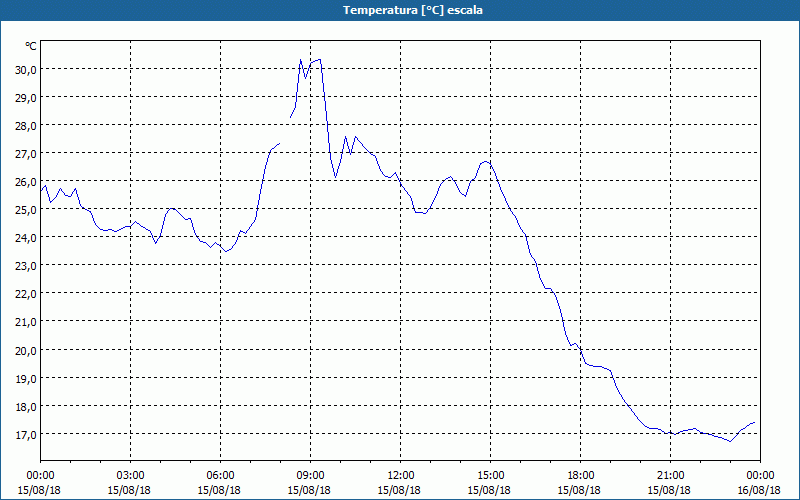Click the 12:00 time axis label
Image resolution: width=800 pixels, height=500 pixels.
[x=400, y=476]
